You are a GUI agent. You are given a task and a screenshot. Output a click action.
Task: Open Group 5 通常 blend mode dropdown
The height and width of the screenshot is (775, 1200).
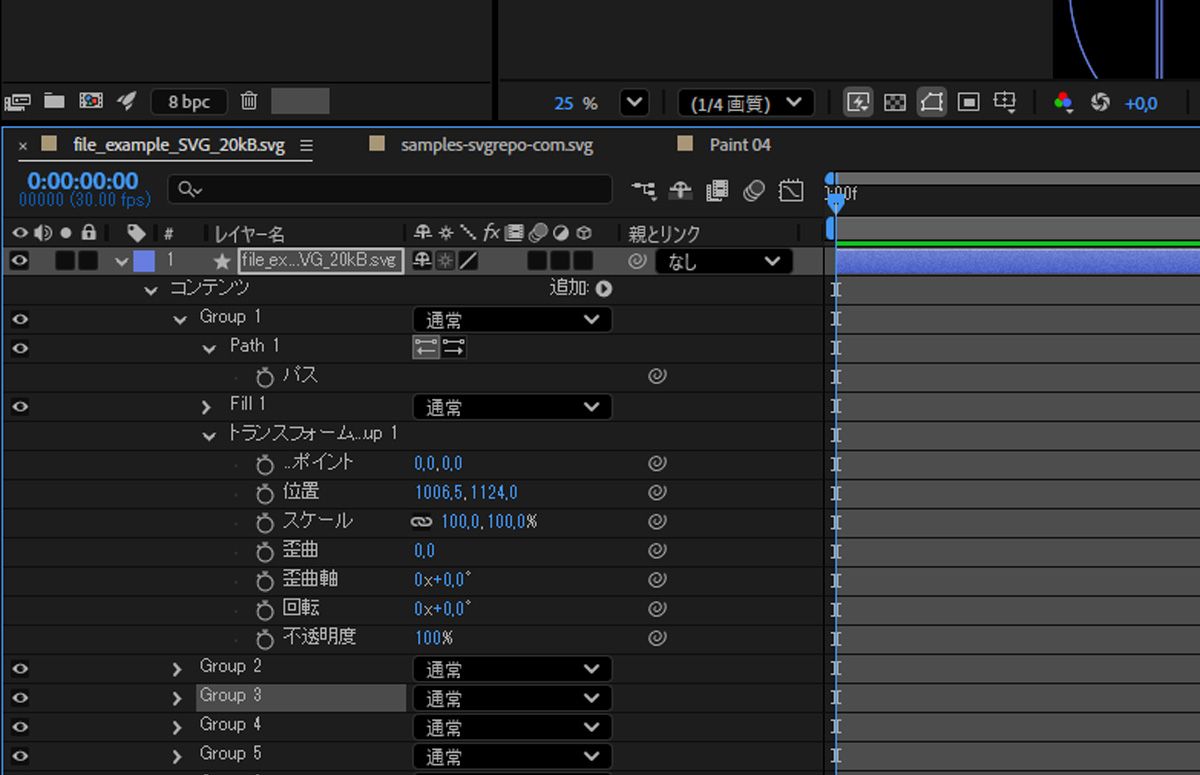tap(512, 756)
